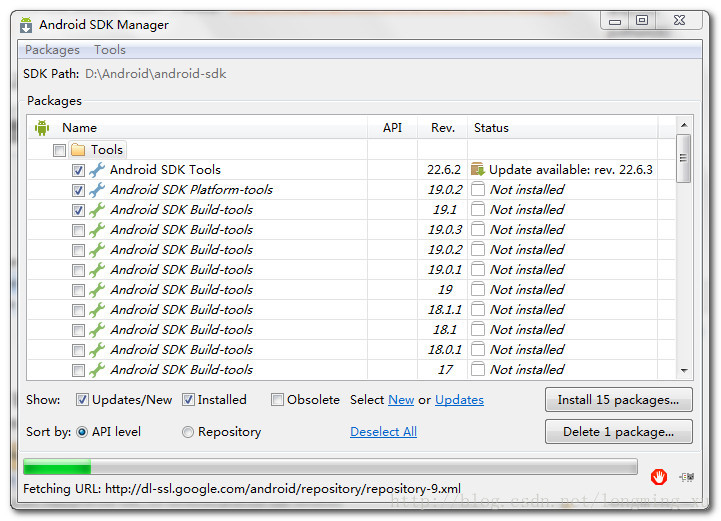Check Build-tools rev. 18.1.1 checkbox
The width and height of the screenshot is (721, 521).
[78, 310]
